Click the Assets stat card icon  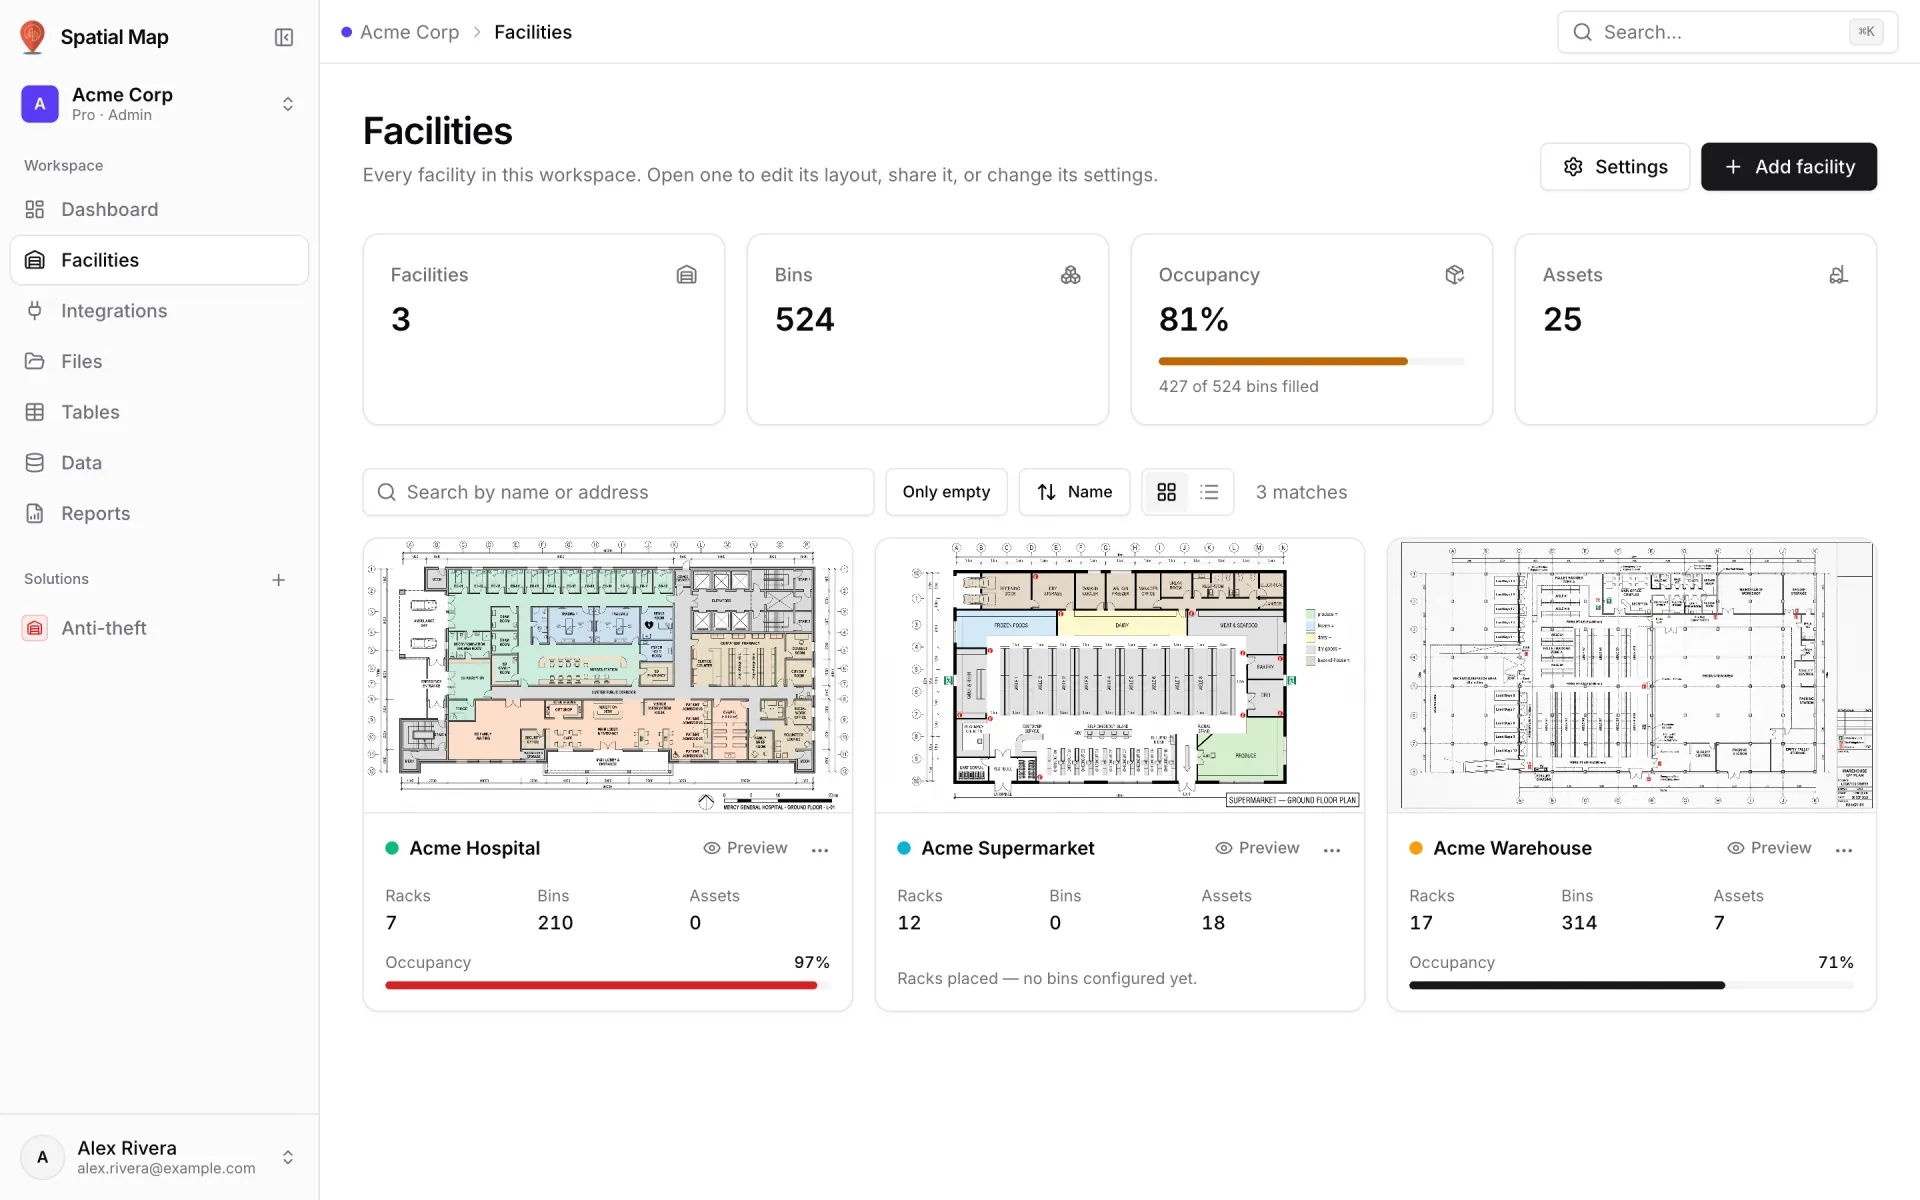pyautogui.click(x=1839, y=275)
